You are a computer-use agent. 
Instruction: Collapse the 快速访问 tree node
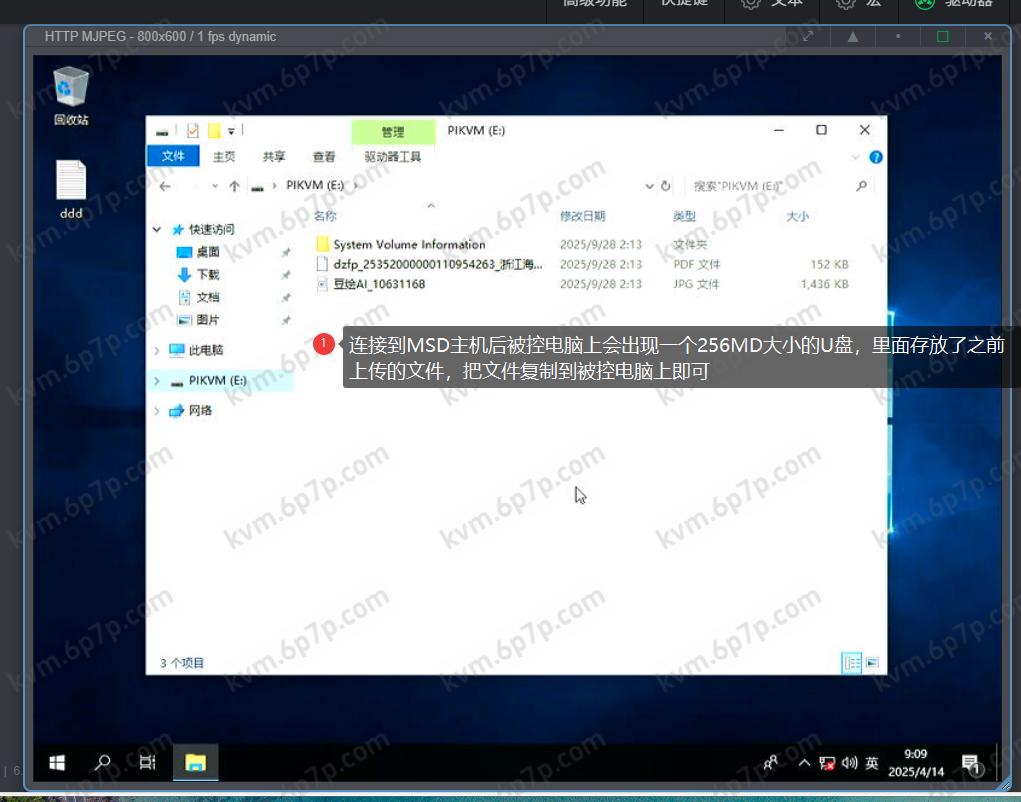click(157, 229)
